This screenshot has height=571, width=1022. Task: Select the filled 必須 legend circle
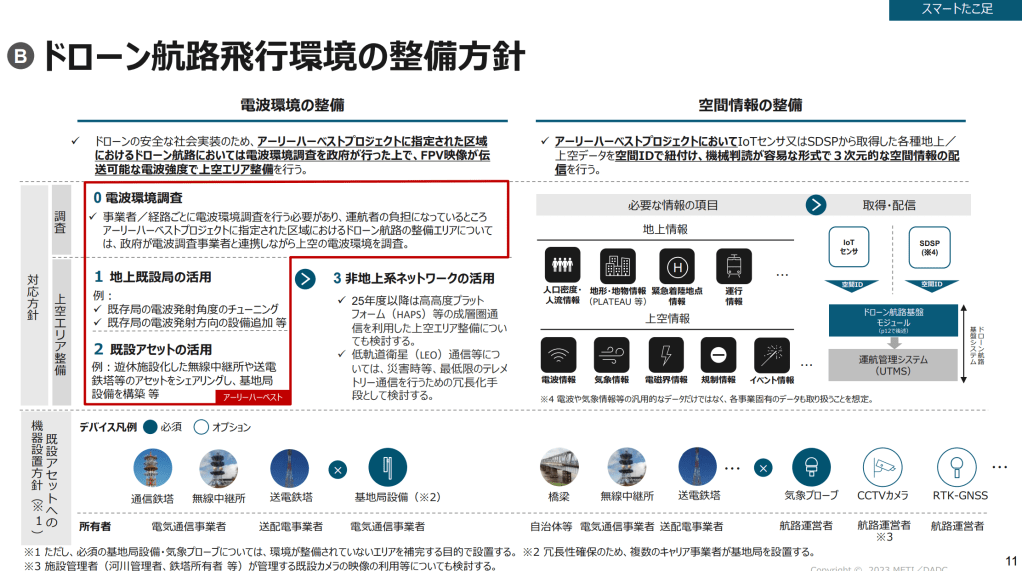click(150, 427)
